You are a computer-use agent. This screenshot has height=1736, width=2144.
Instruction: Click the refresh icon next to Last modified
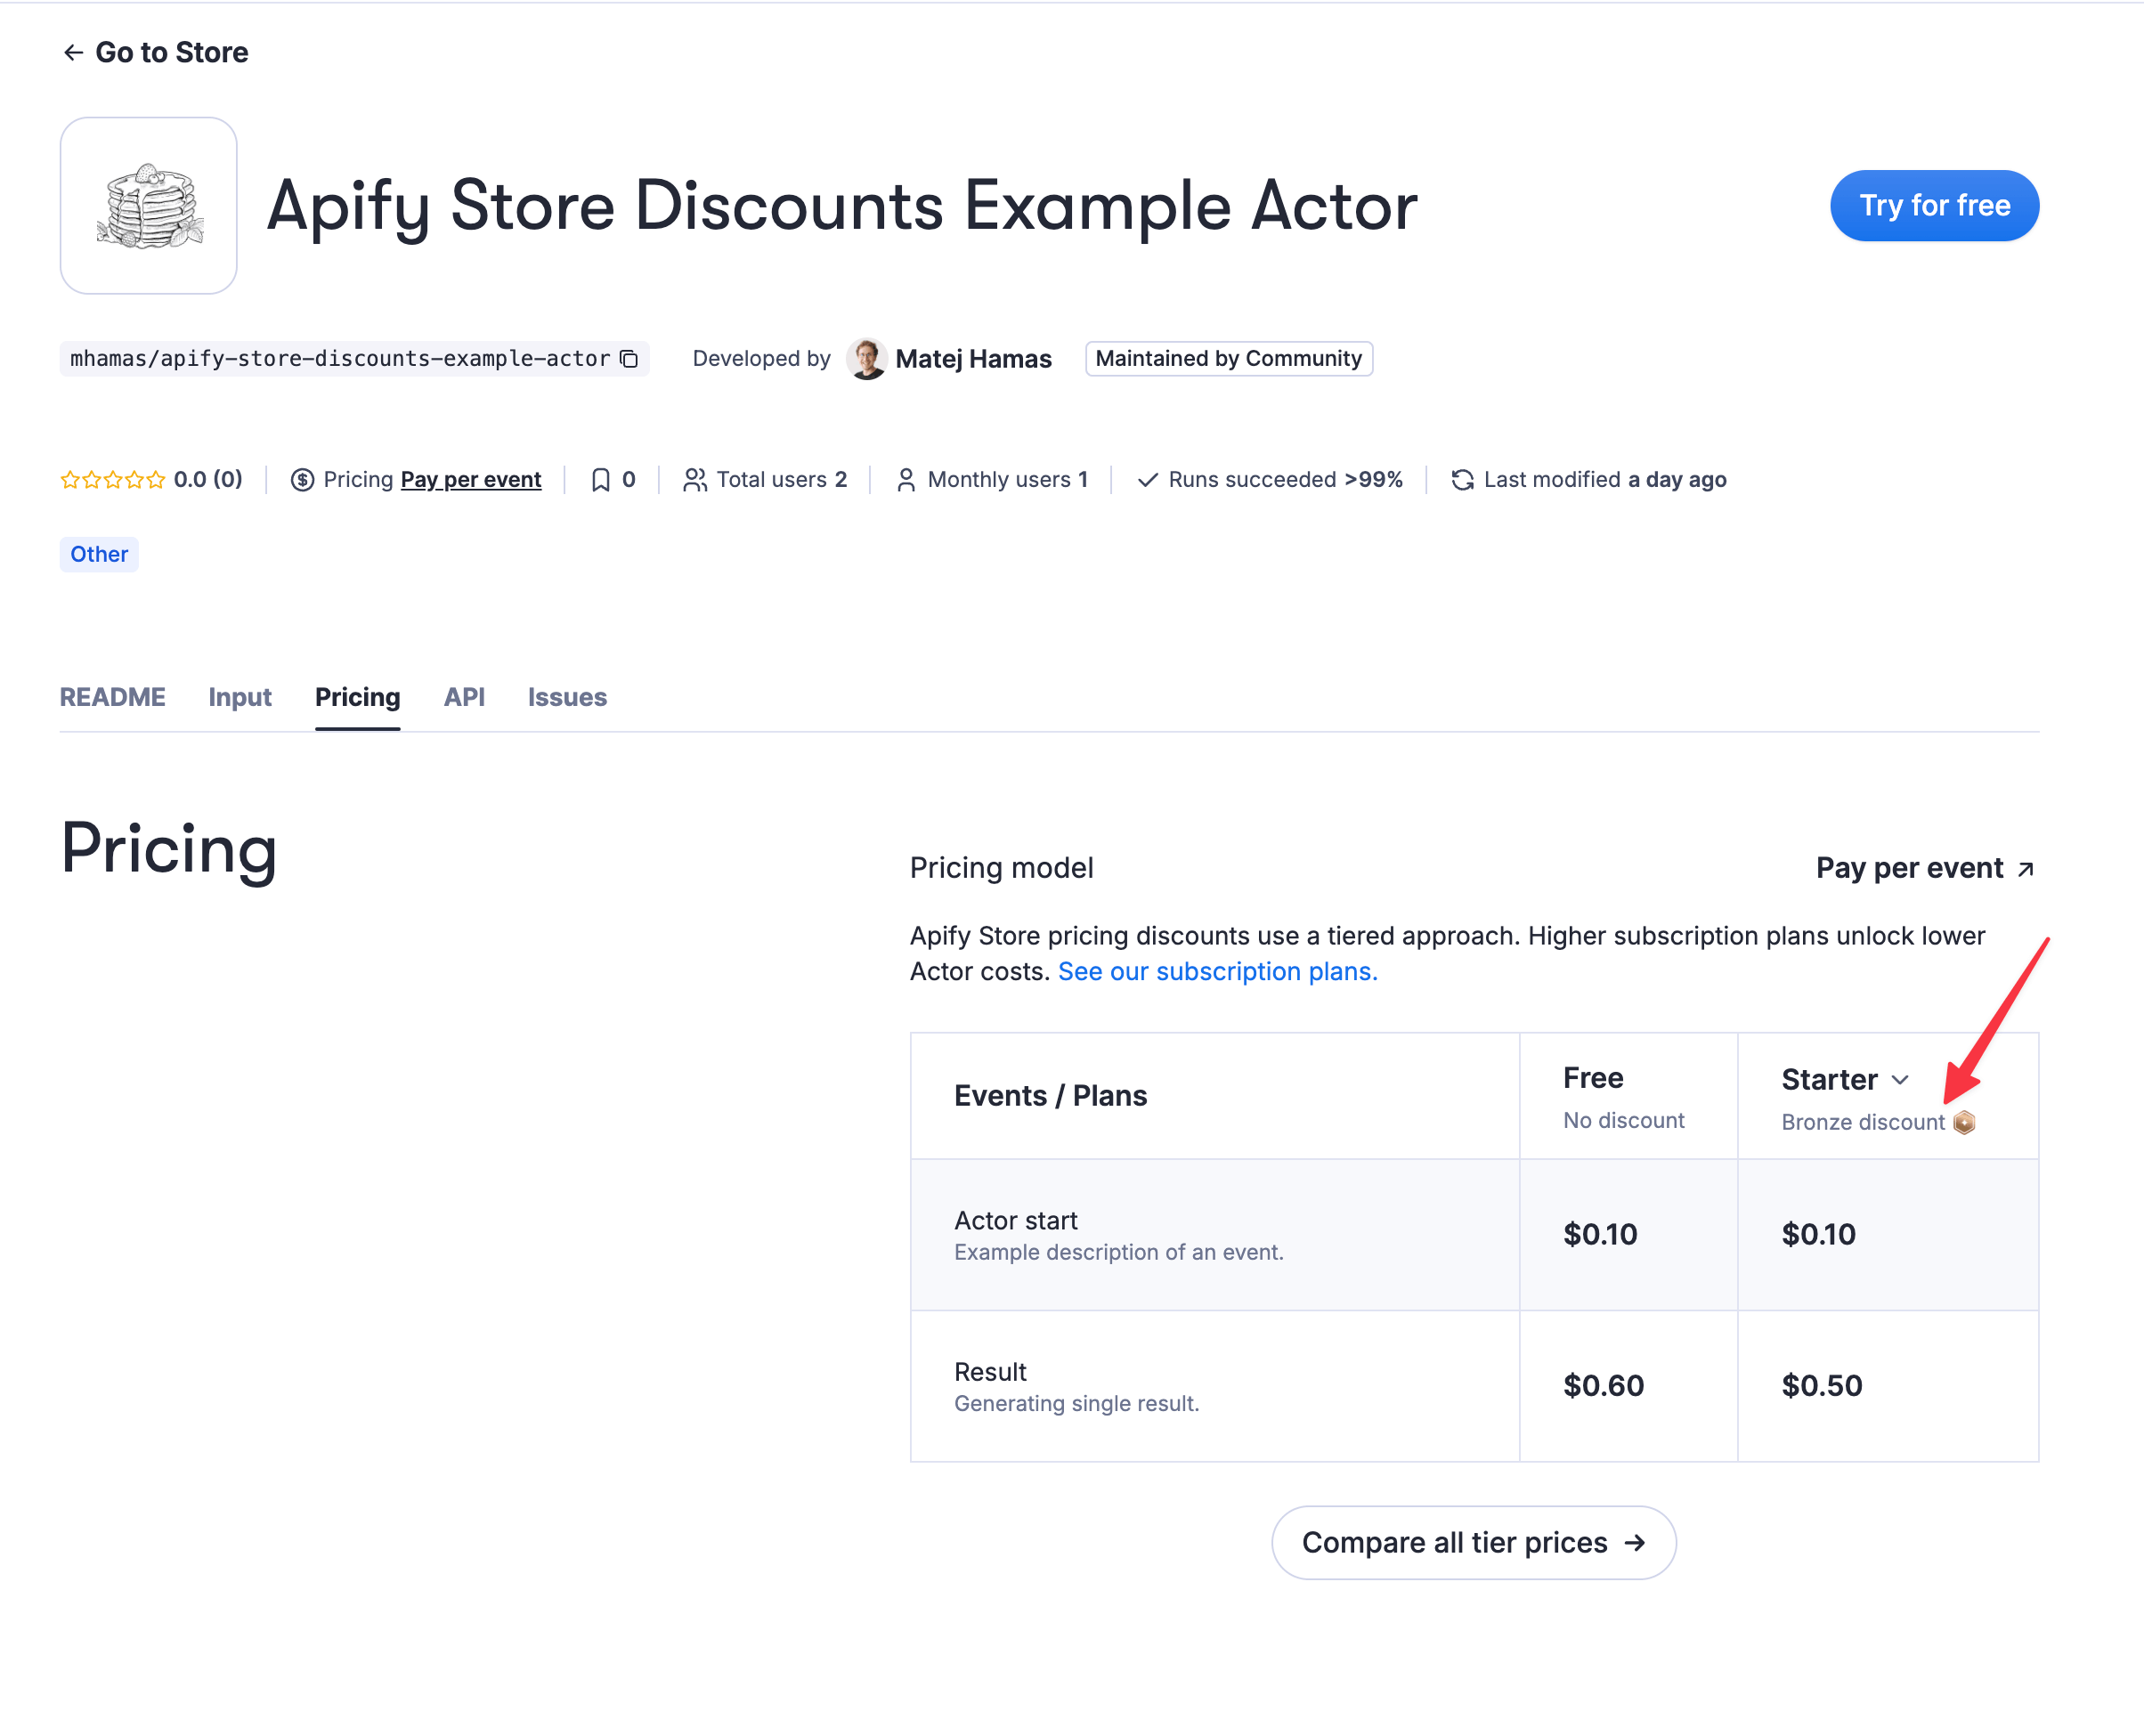(1462, 479)
